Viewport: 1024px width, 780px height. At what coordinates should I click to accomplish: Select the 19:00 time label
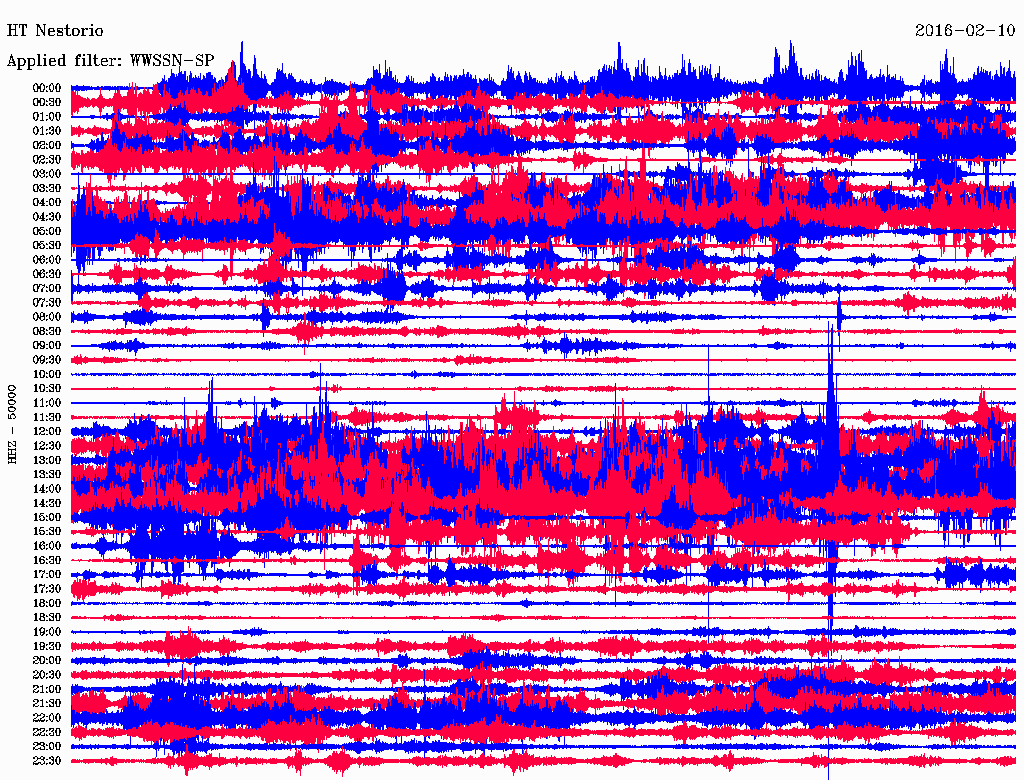coord(47,632)
